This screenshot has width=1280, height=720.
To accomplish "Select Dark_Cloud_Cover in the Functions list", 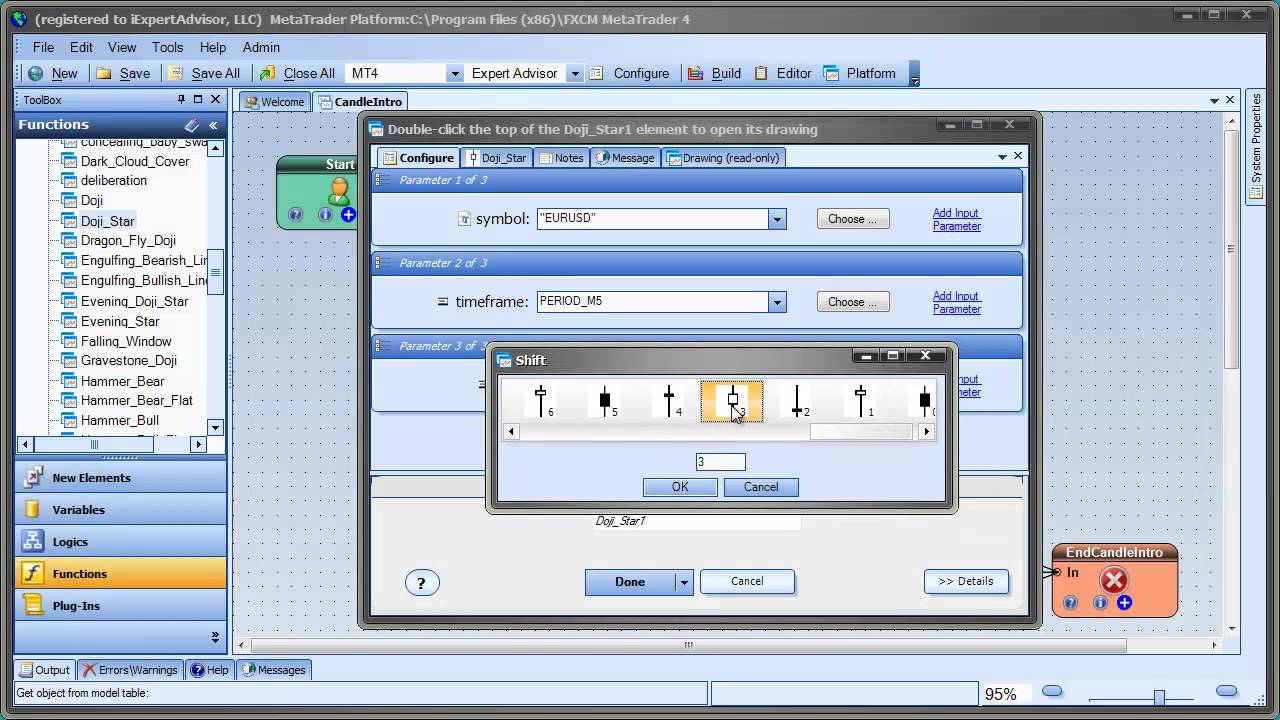I will [x=135, y=161].
